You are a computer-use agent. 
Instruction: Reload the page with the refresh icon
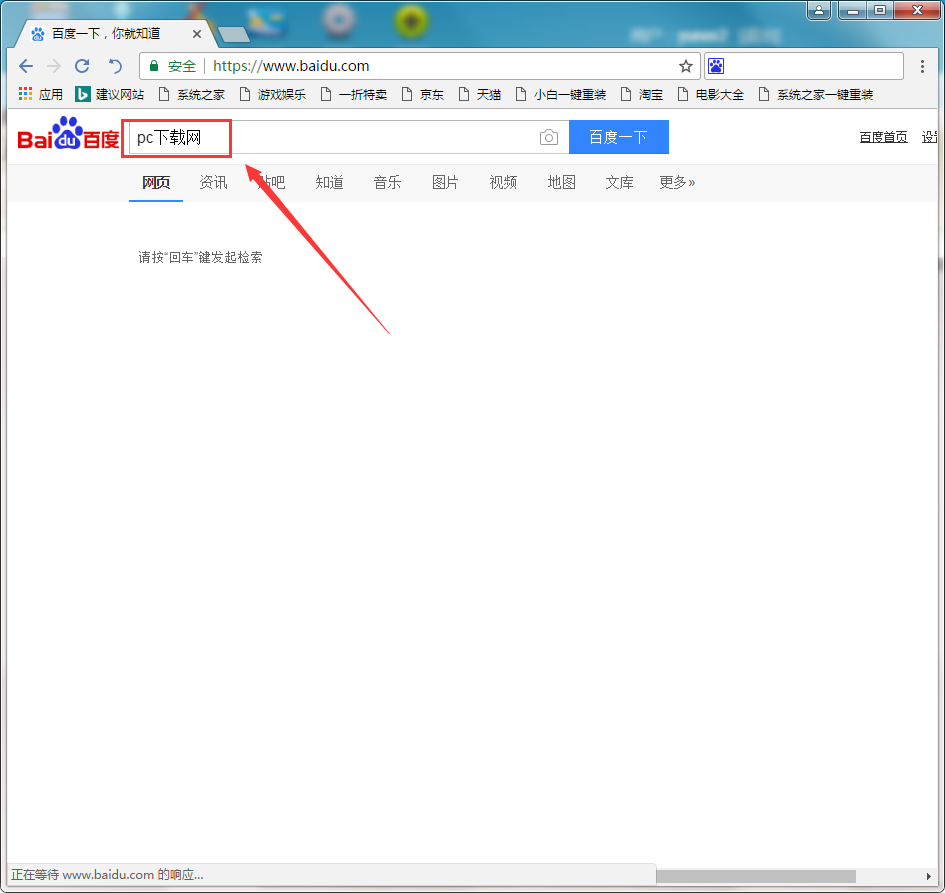coord(83,66)
